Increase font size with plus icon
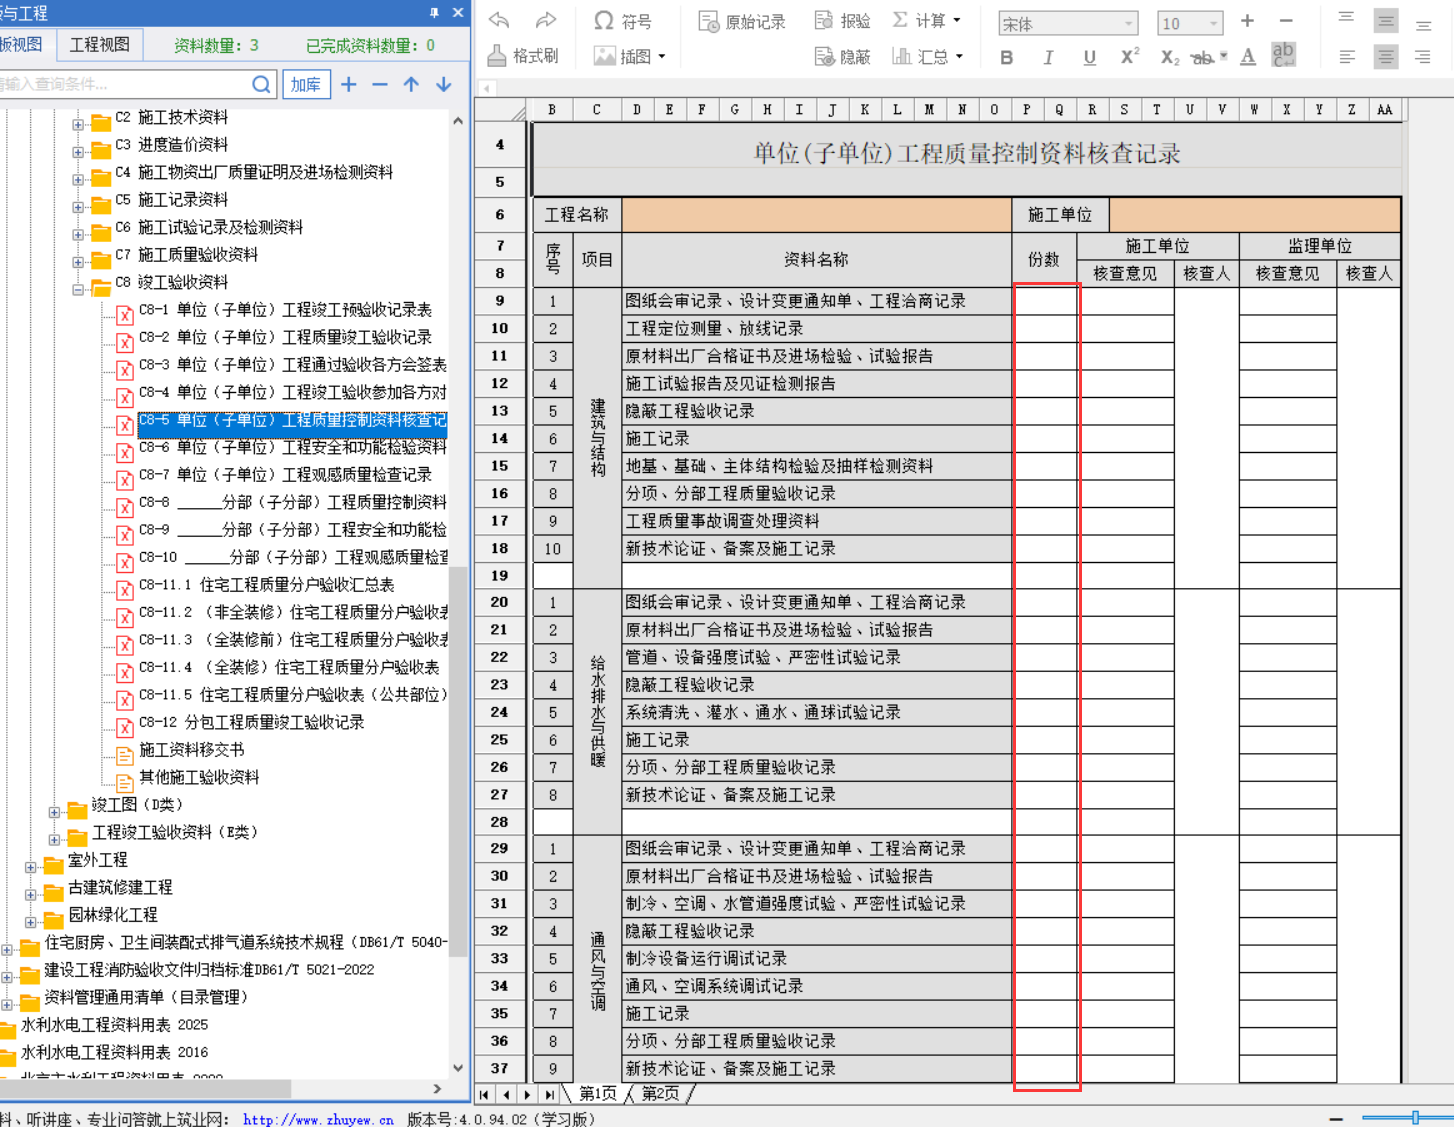This screenshot has height=1127, width=1454. [1247, 21]
